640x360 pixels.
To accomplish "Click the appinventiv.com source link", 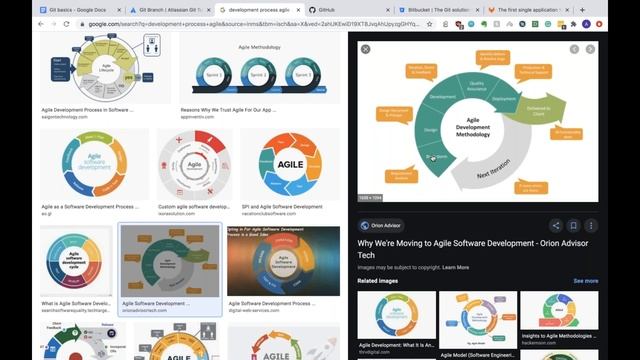I will pos(197,117).
